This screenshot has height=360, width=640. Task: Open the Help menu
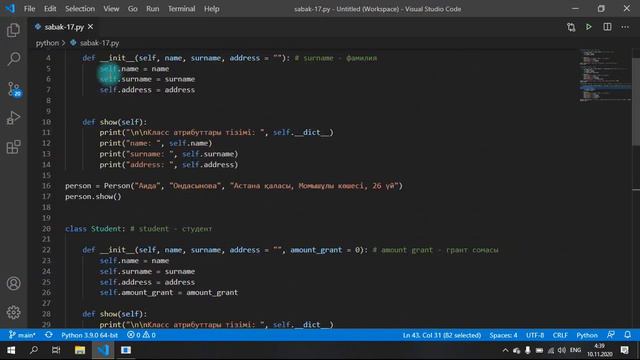click(x=211, y=9)
